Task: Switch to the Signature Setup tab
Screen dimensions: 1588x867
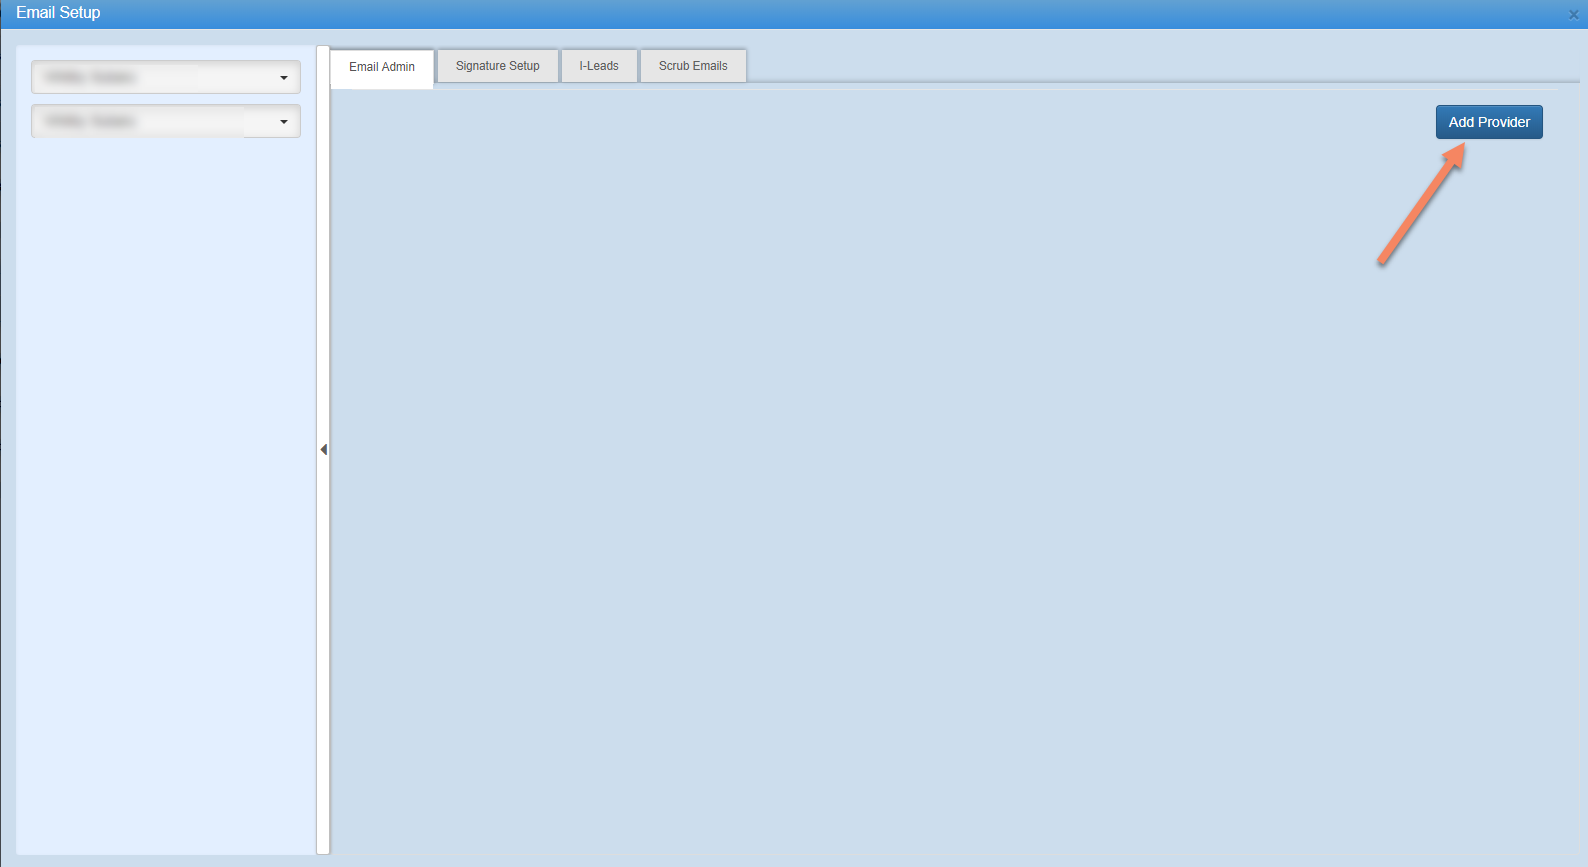Action: [x=497, y=66]
